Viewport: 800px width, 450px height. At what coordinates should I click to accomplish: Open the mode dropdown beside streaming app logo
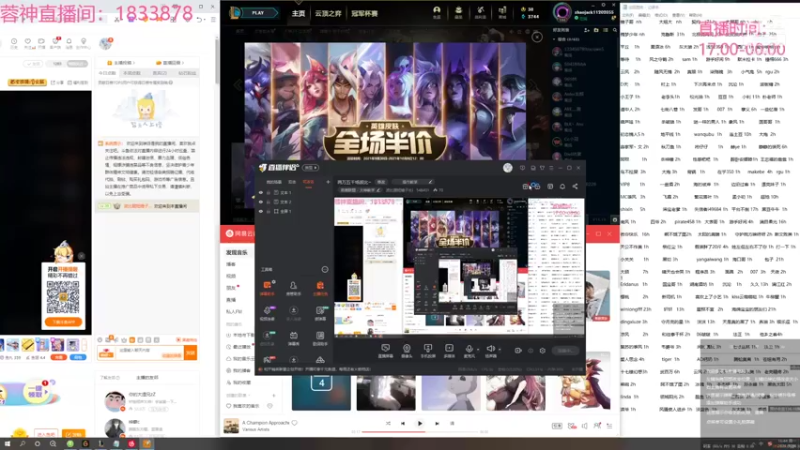click(x=311, y=167)
